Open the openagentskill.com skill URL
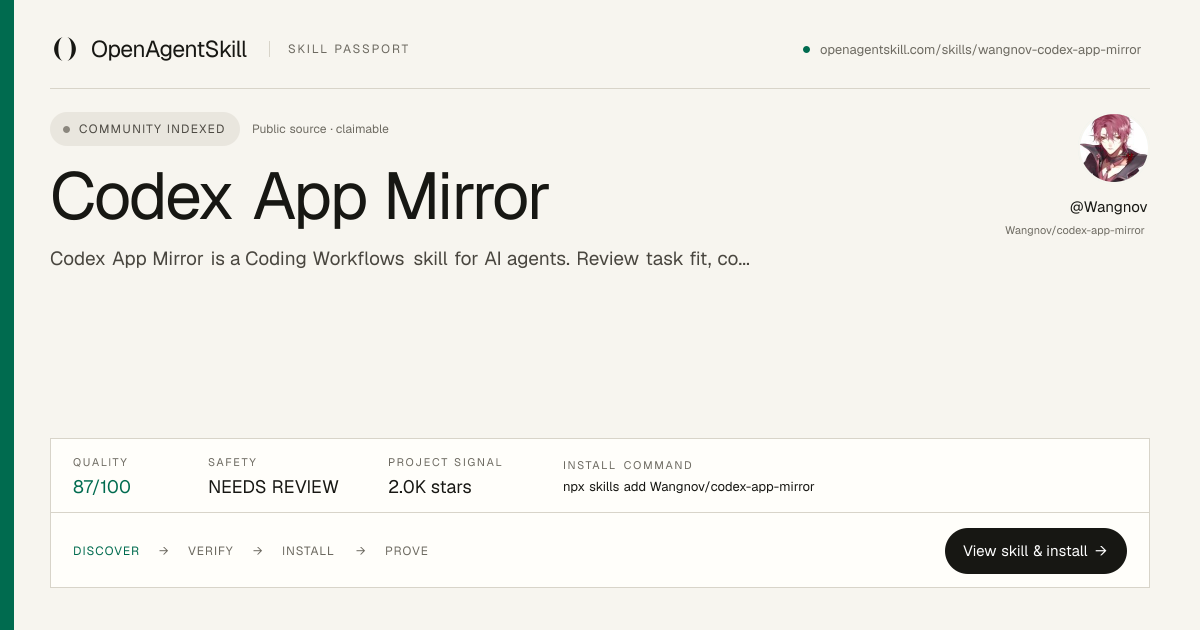The image size is (1200, 630). point(980,49)
